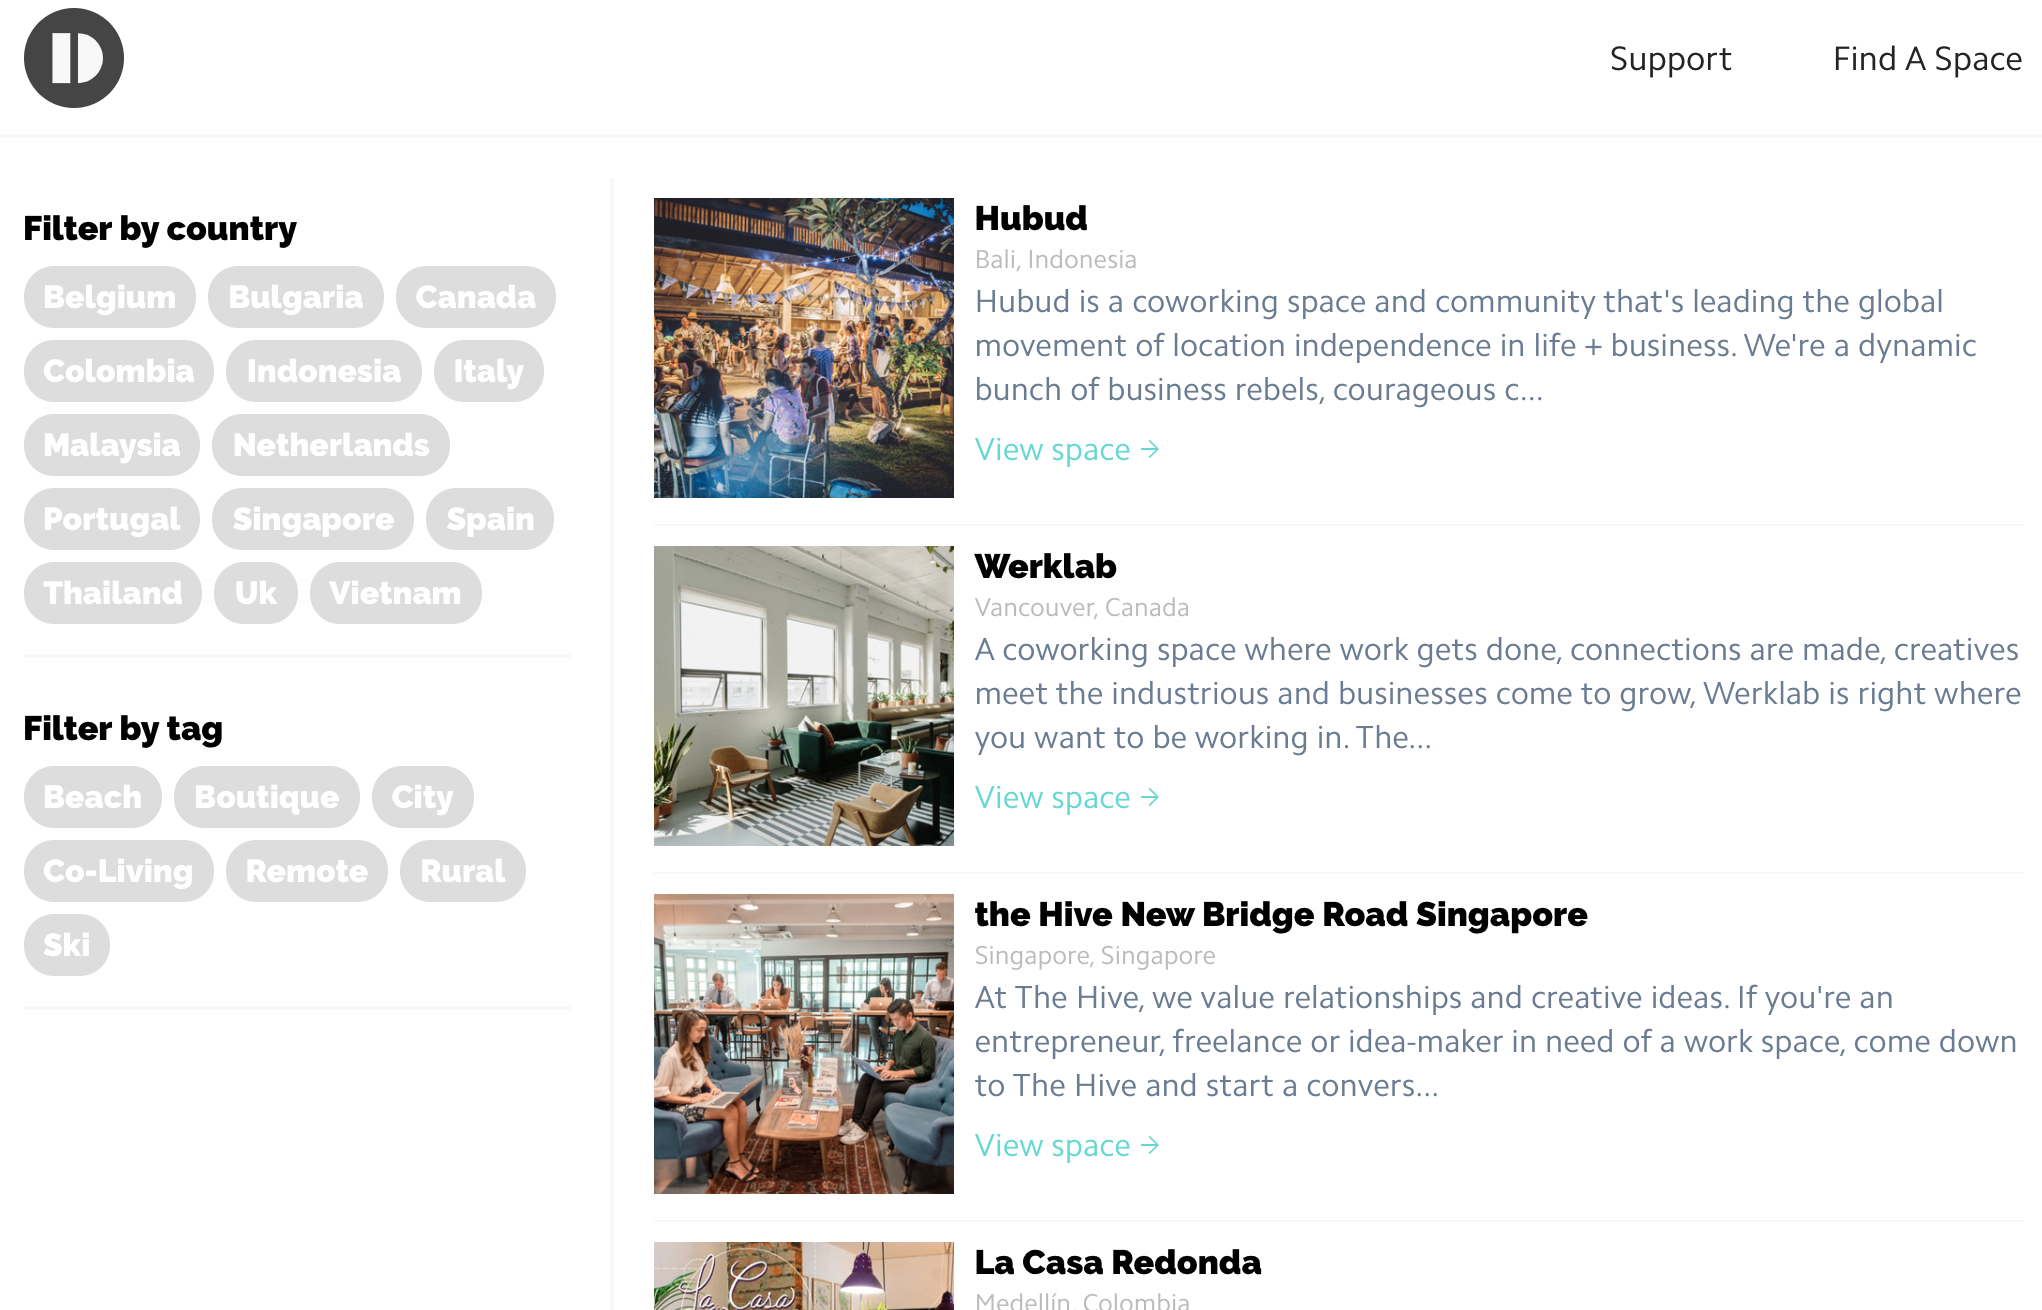Toggle the Ski tag filter
The width and height of the screenshot is (2042, 1310).
point(66,944)
